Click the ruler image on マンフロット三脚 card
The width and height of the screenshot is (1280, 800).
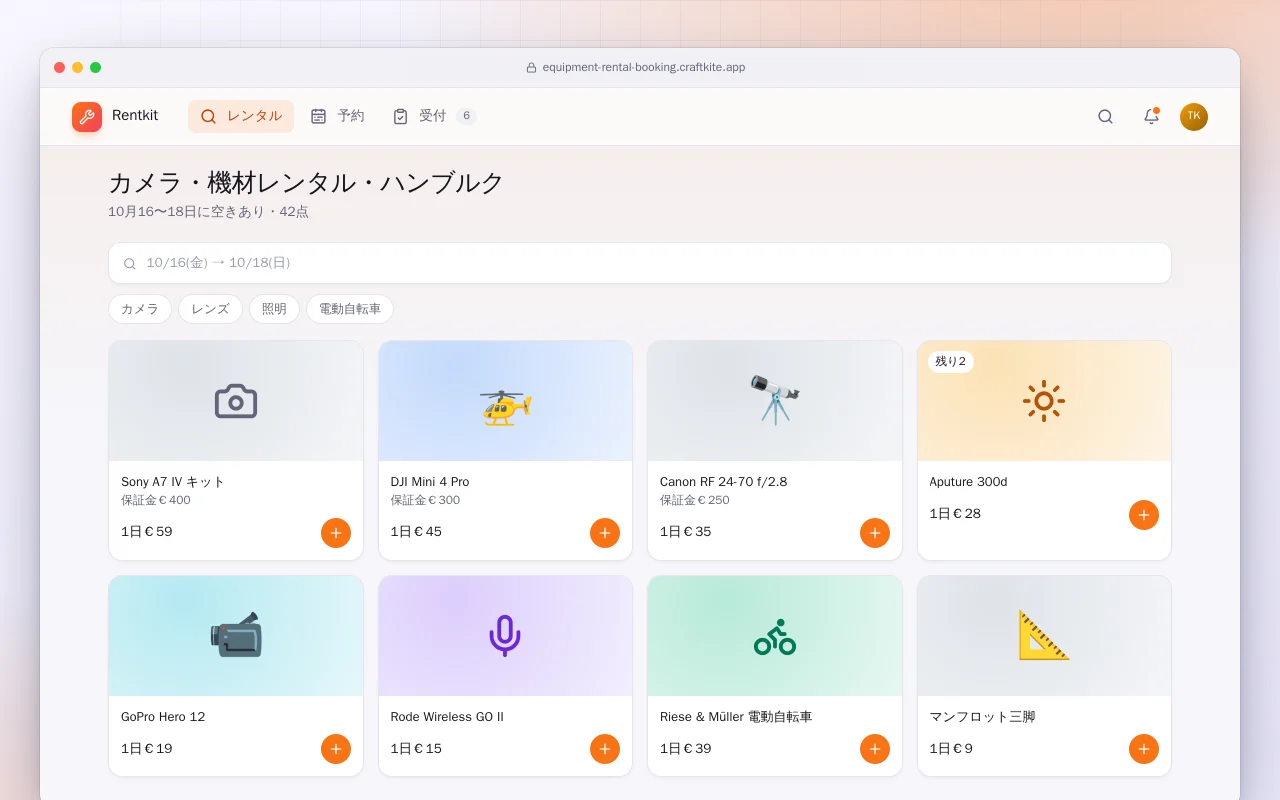coord(1044,636)
